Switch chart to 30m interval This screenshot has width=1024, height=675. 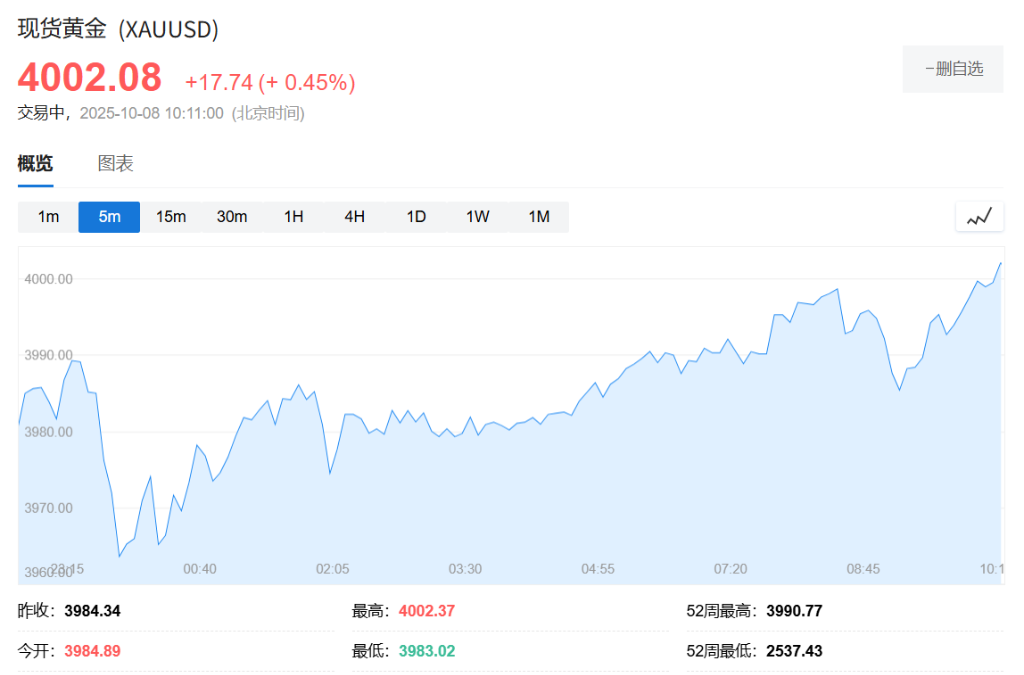(232, 217)
